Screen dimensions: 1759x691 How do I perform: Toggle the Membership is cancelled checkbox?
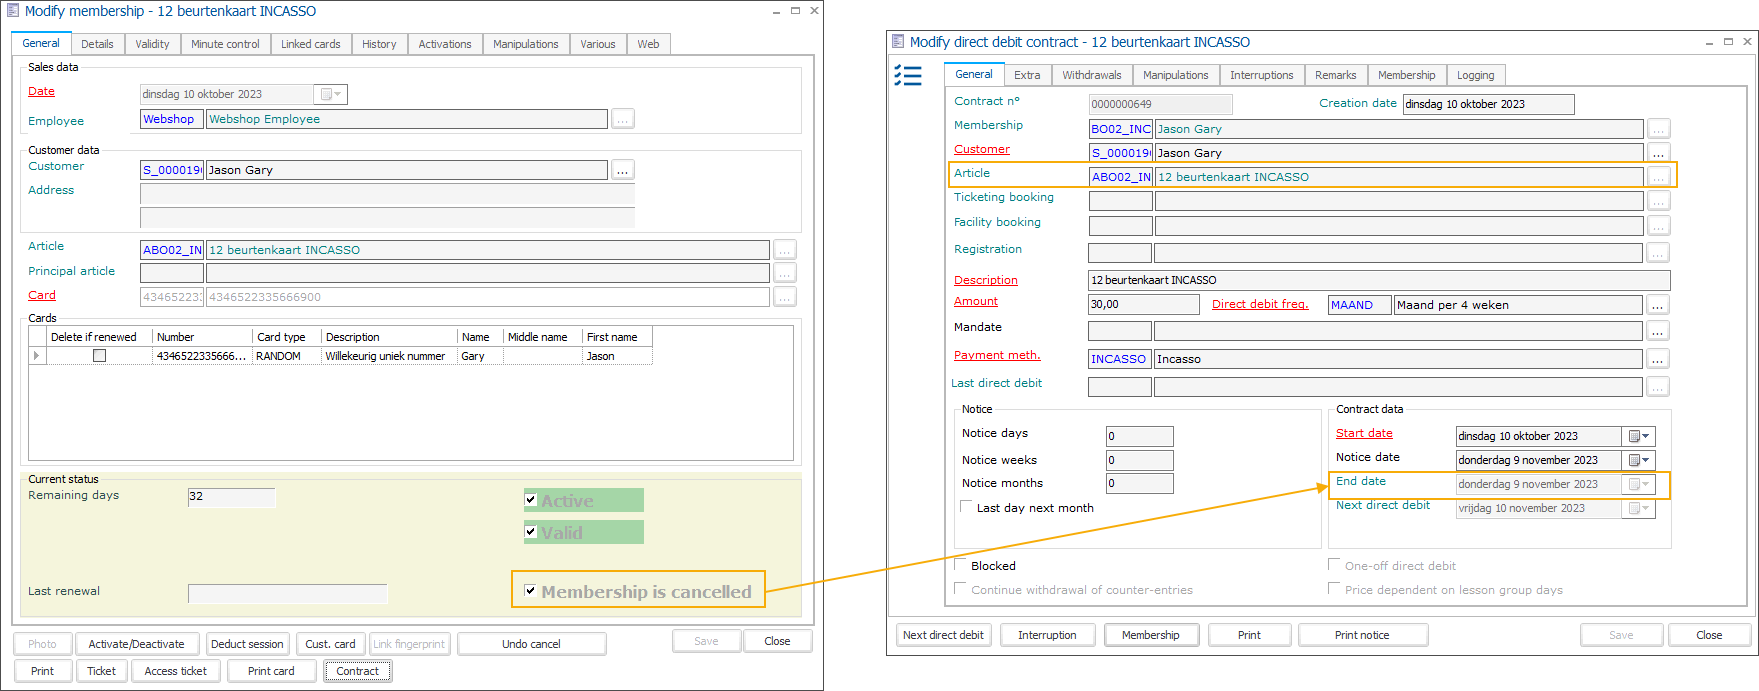tap(530, 591)
